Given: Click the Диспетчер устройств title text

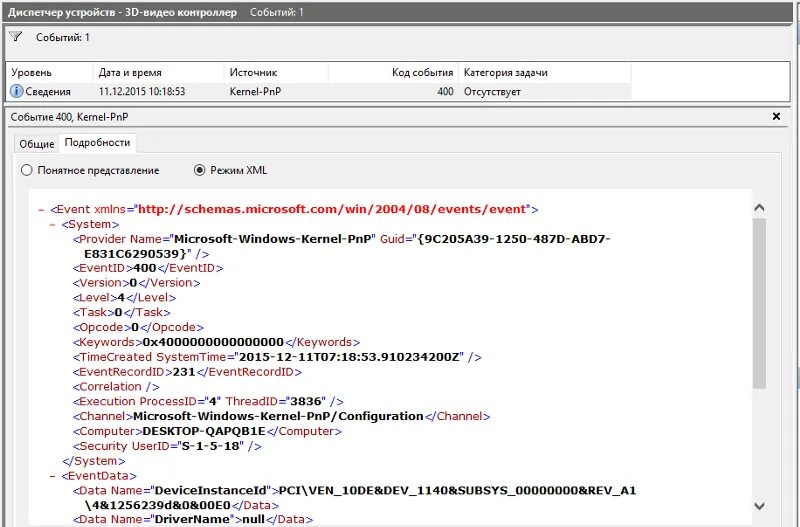Looking at the screenshot, I should tap(122, 12).
